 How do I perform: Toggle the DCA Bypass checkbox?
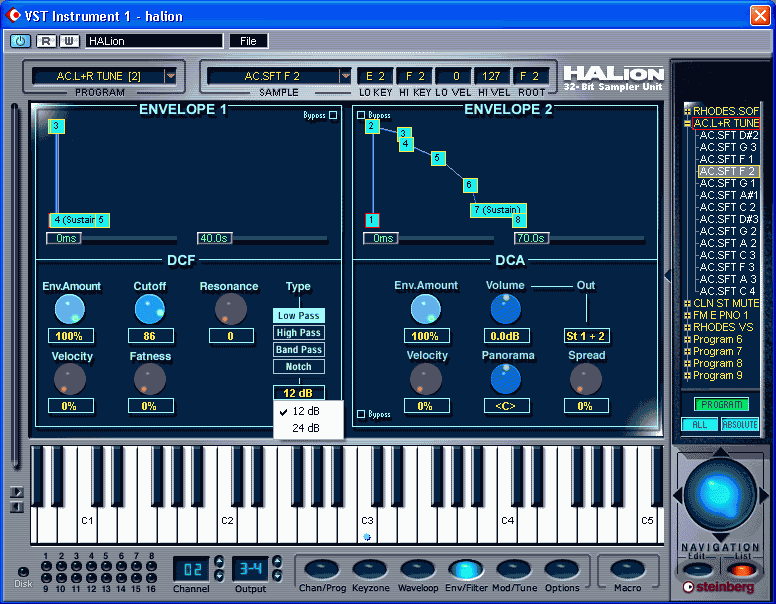pyautogui.click(x=361, y=414)
